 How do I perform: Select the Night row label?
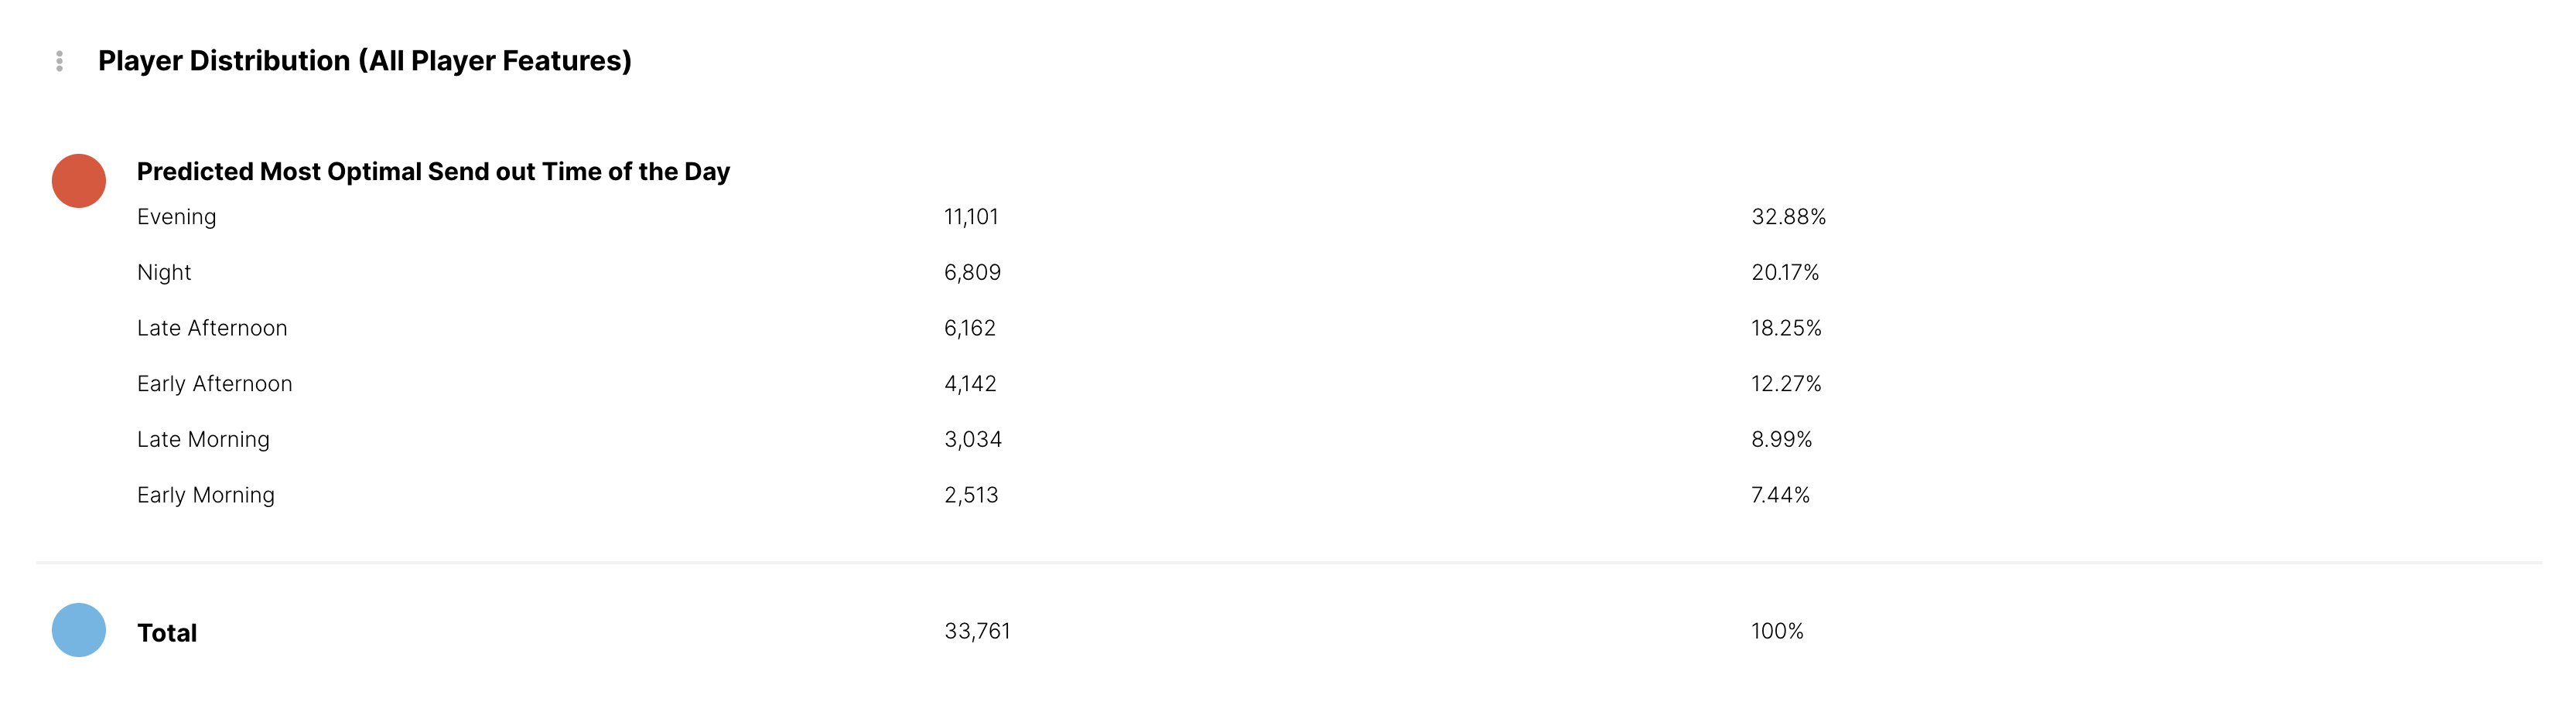click(164, 273)
